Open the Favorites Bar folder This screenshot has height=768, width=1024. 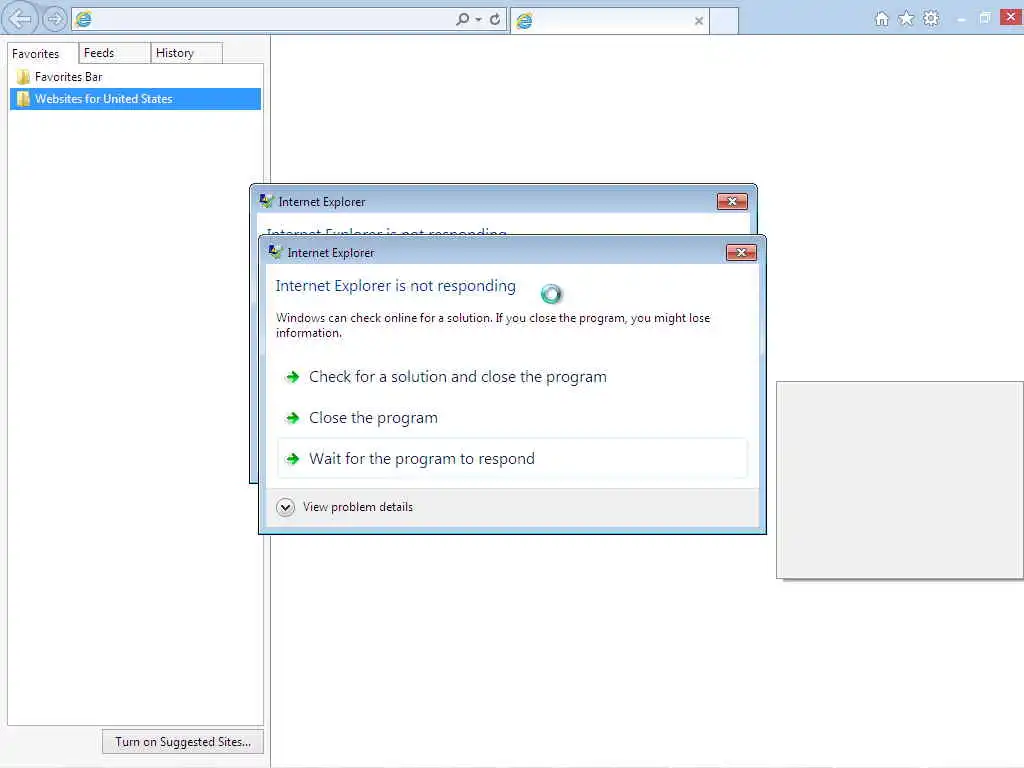(135, 77)
